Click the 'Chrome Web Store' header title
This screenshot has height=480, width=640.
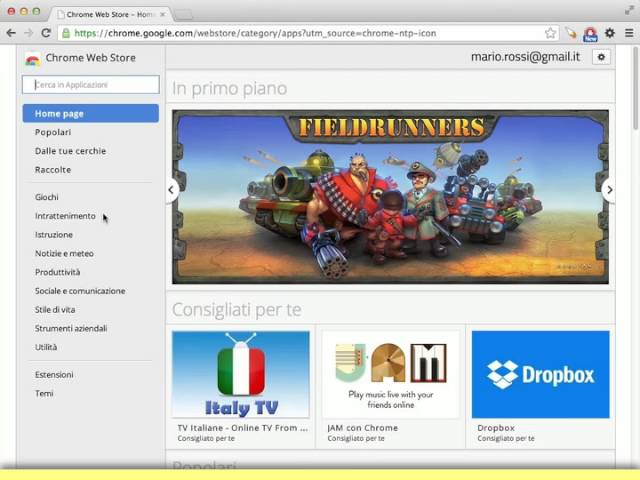tap(91, 58)
